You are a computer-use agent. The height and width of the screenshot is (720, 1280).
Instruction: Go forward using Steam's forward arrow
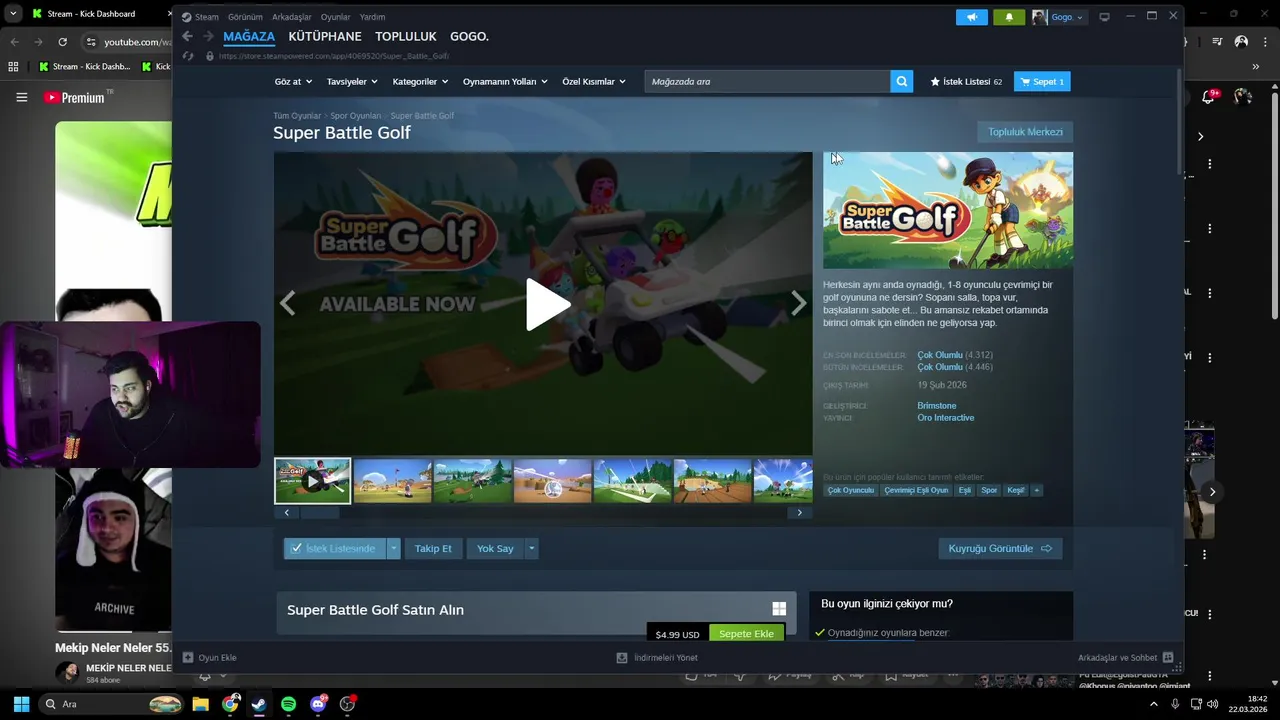pos(208,36)
